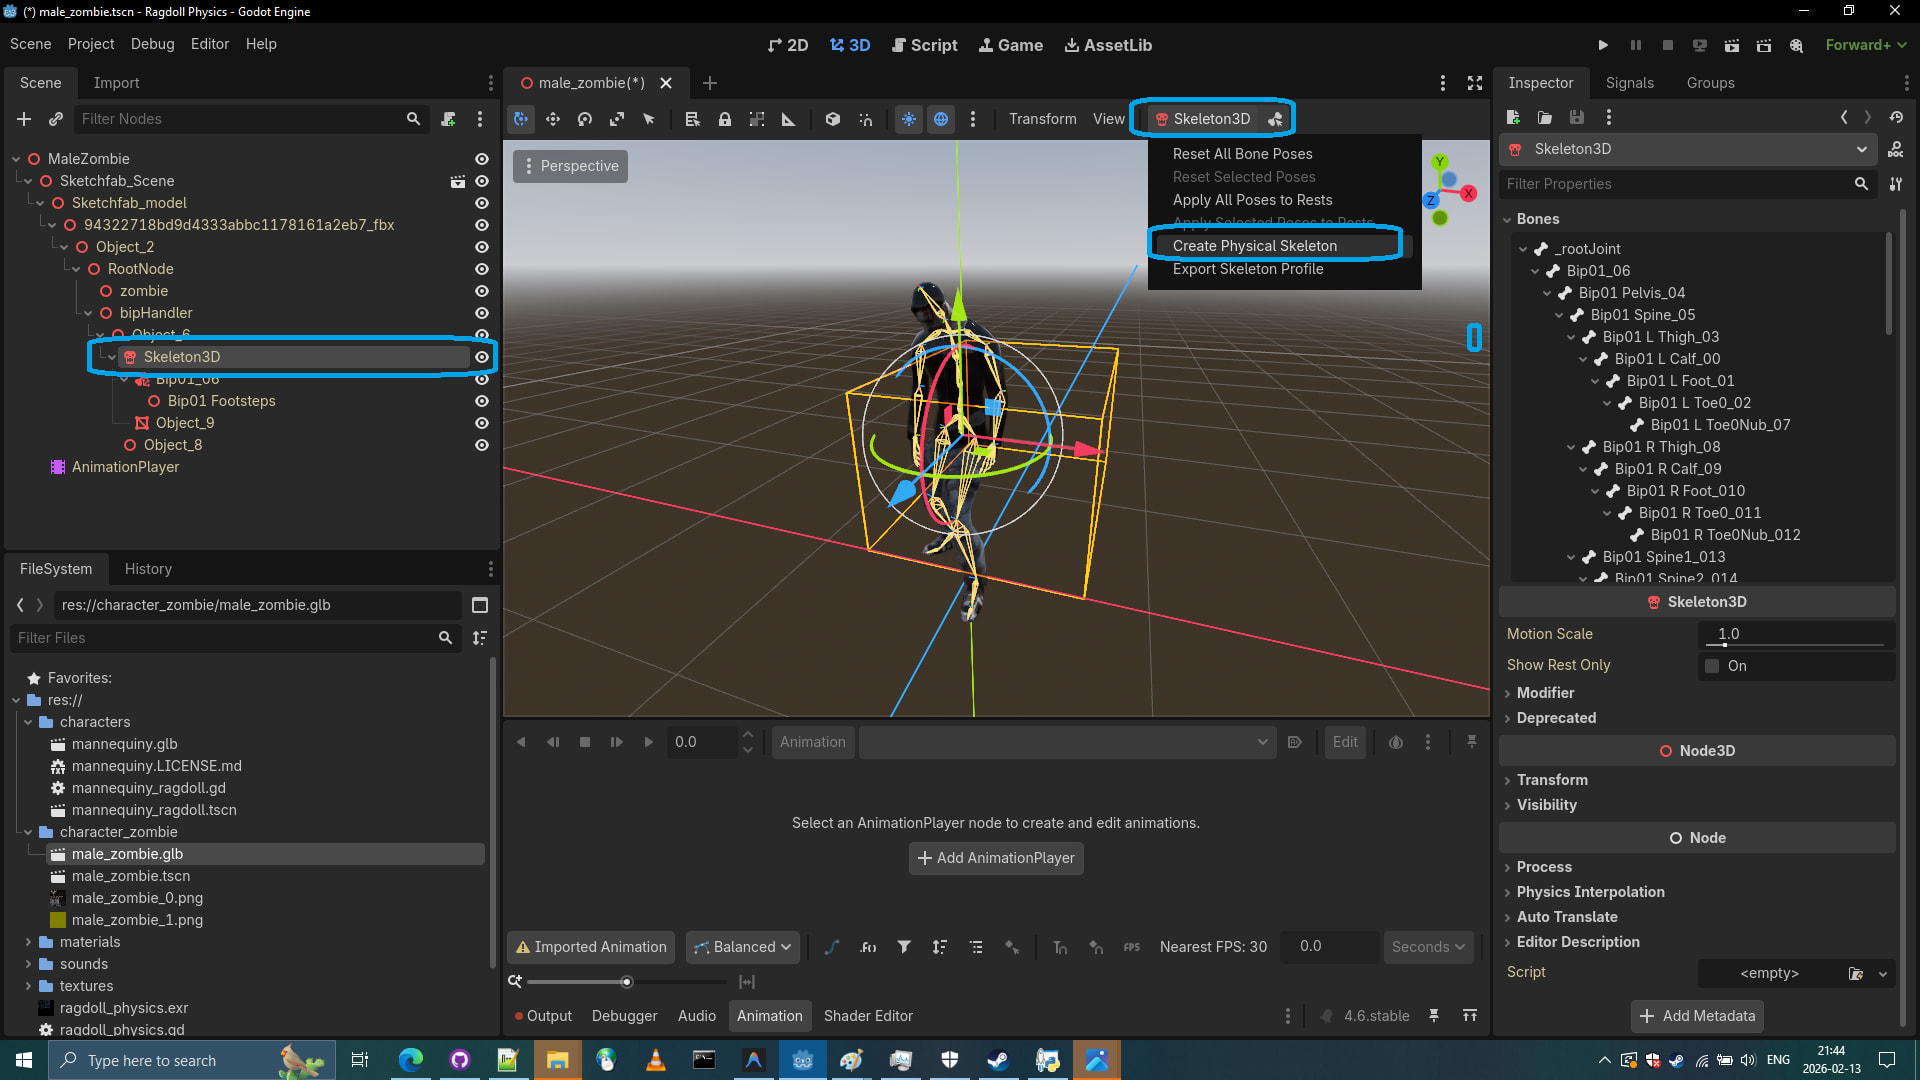Expand the materials folder in FileSystem
Image resolution: width=1920 pixels, height=1080 pixels.
pyautogui.click(x=28, y=942)
